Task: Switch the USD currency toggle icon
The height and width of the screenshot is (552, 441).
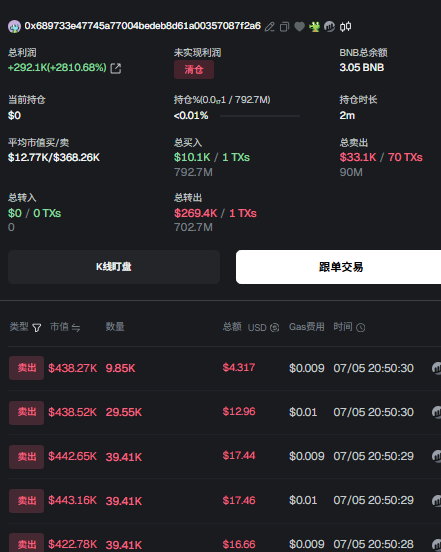Action: pos(275,328)
